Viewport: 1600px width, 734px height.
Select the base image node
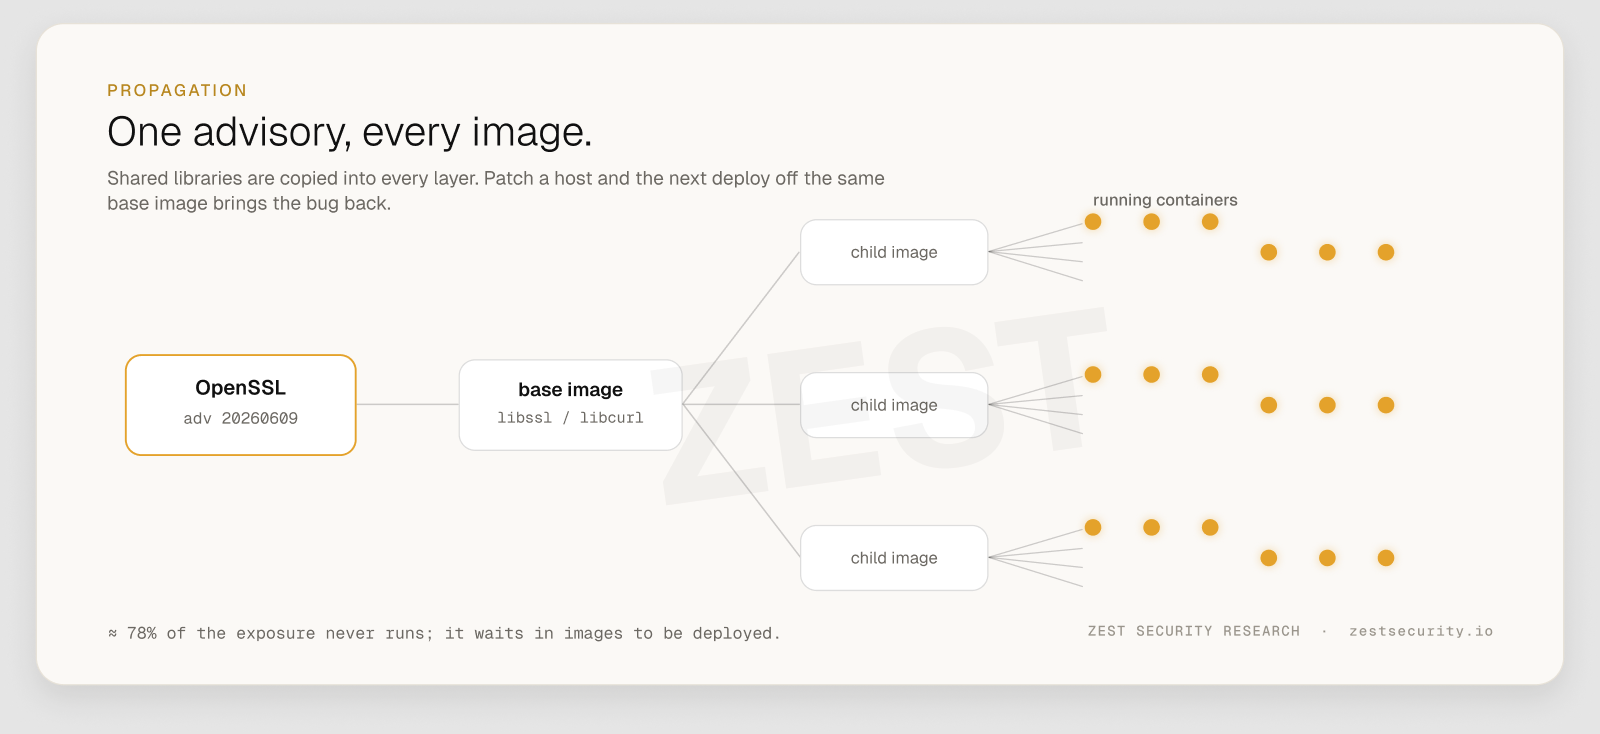570,405
